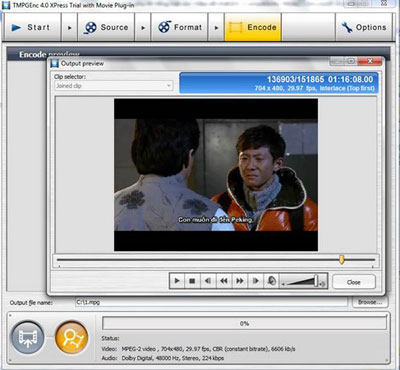Mute the preview audio speaker icon
400x370 pixels.
point(271,281)
